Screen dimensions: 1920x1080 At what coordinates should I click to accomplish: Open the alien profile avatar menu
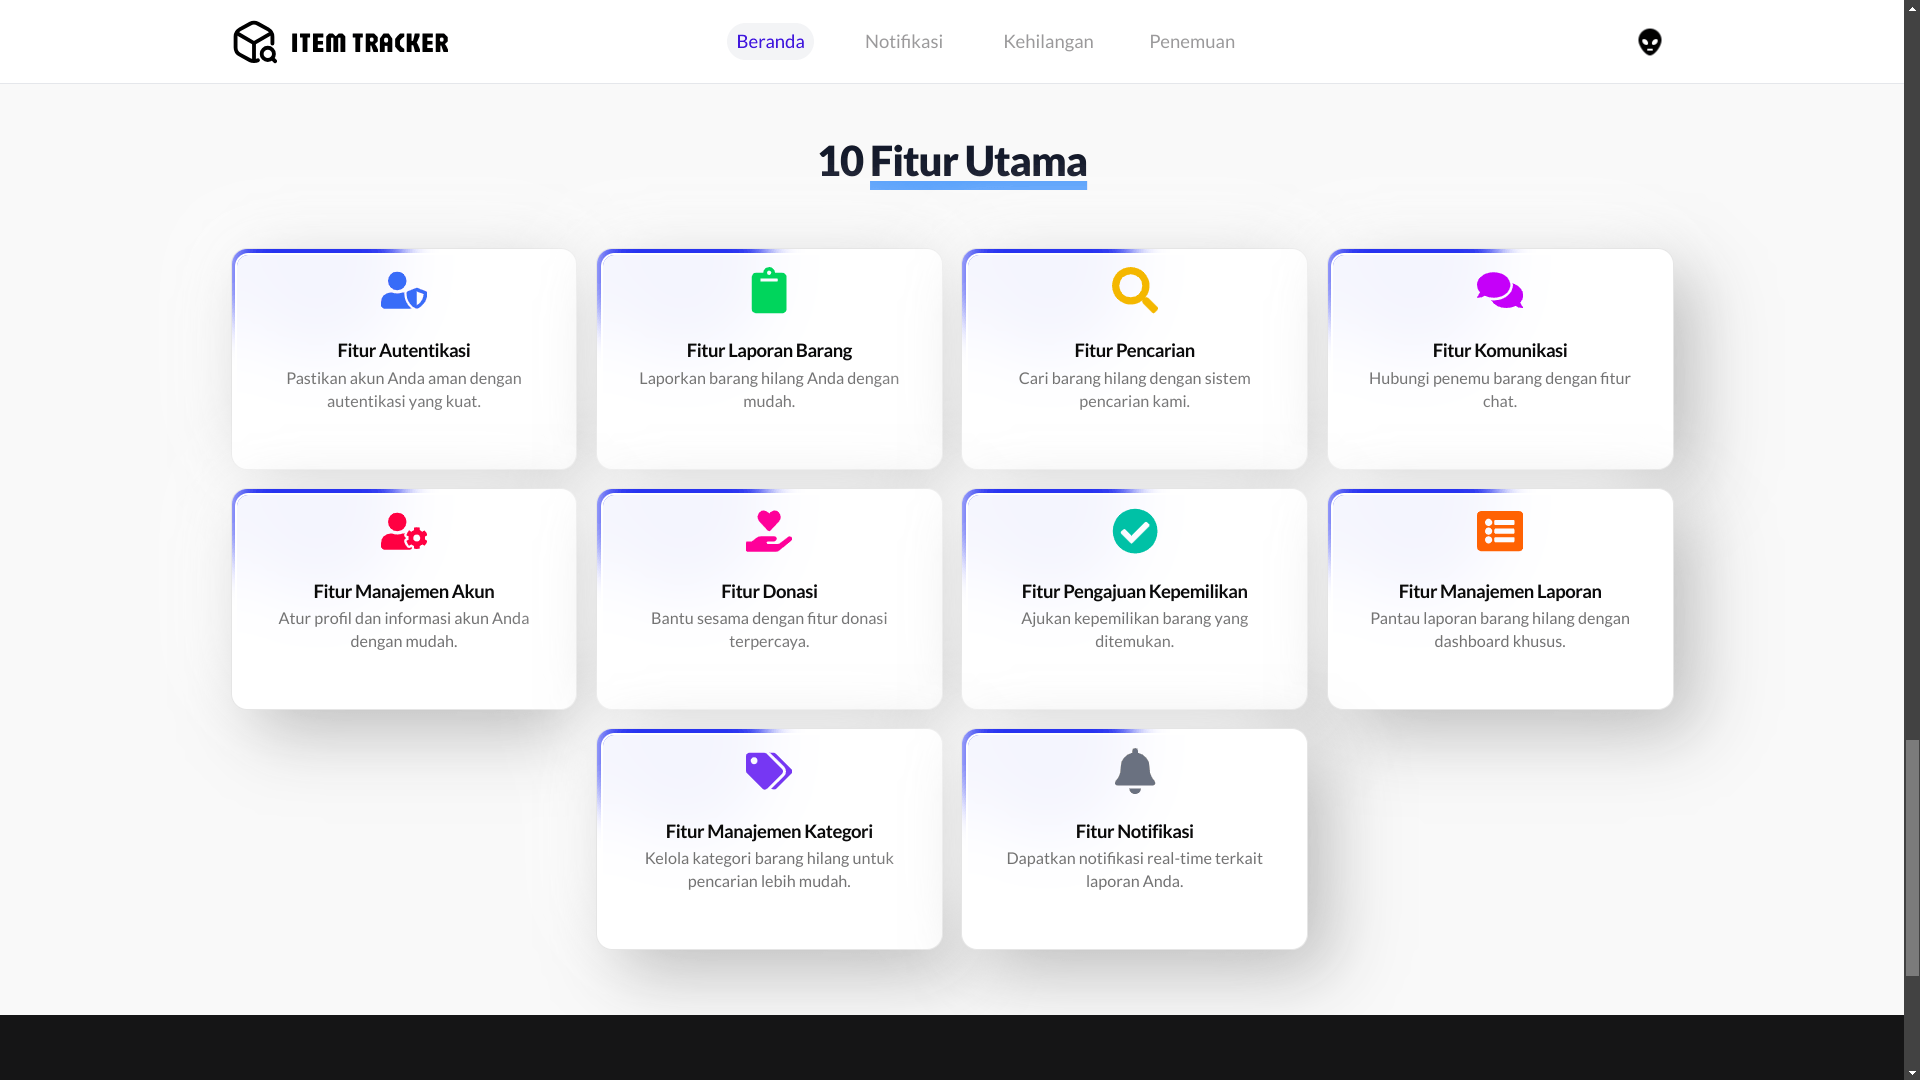tap(1649, 41)
